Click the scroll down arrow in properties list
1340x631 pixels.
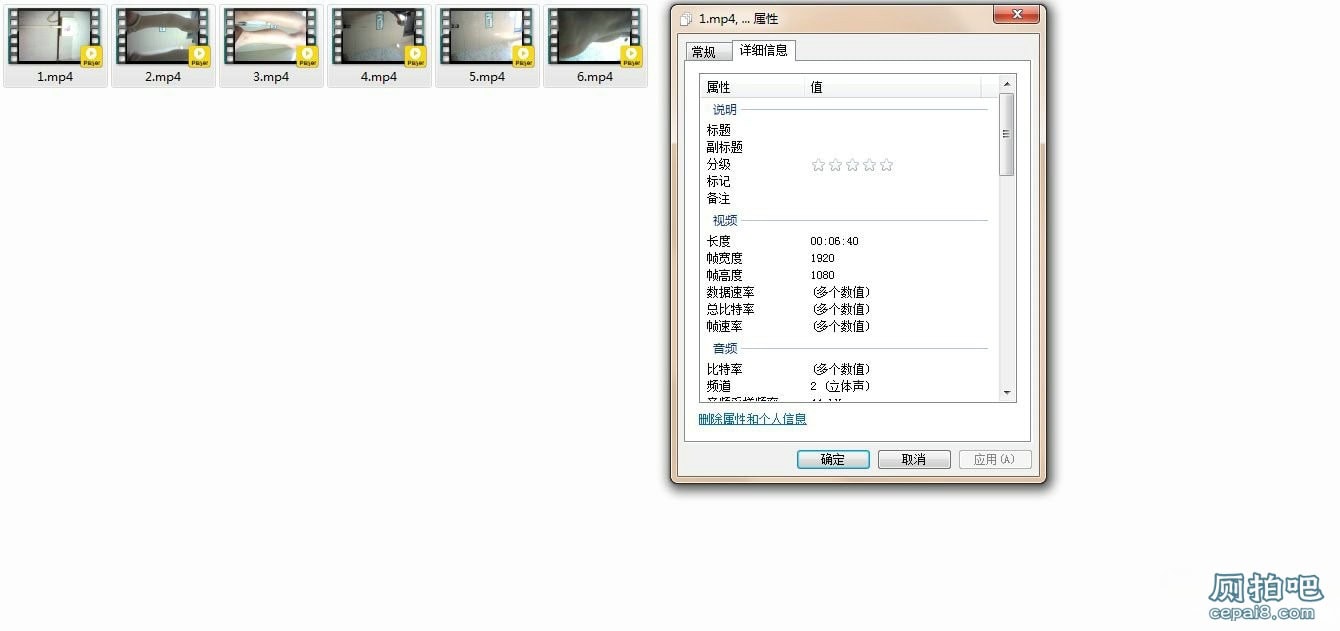[1007, 393]
